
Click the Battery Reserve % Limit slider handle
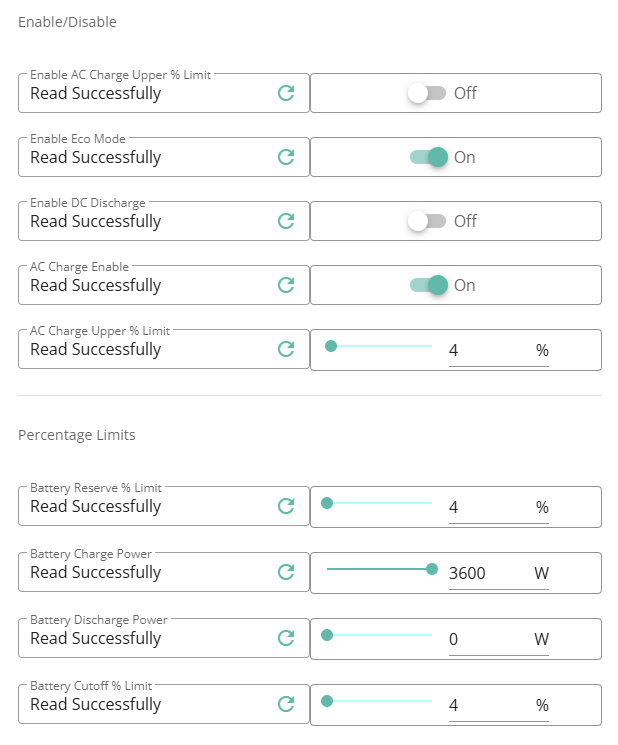[327, 503]
